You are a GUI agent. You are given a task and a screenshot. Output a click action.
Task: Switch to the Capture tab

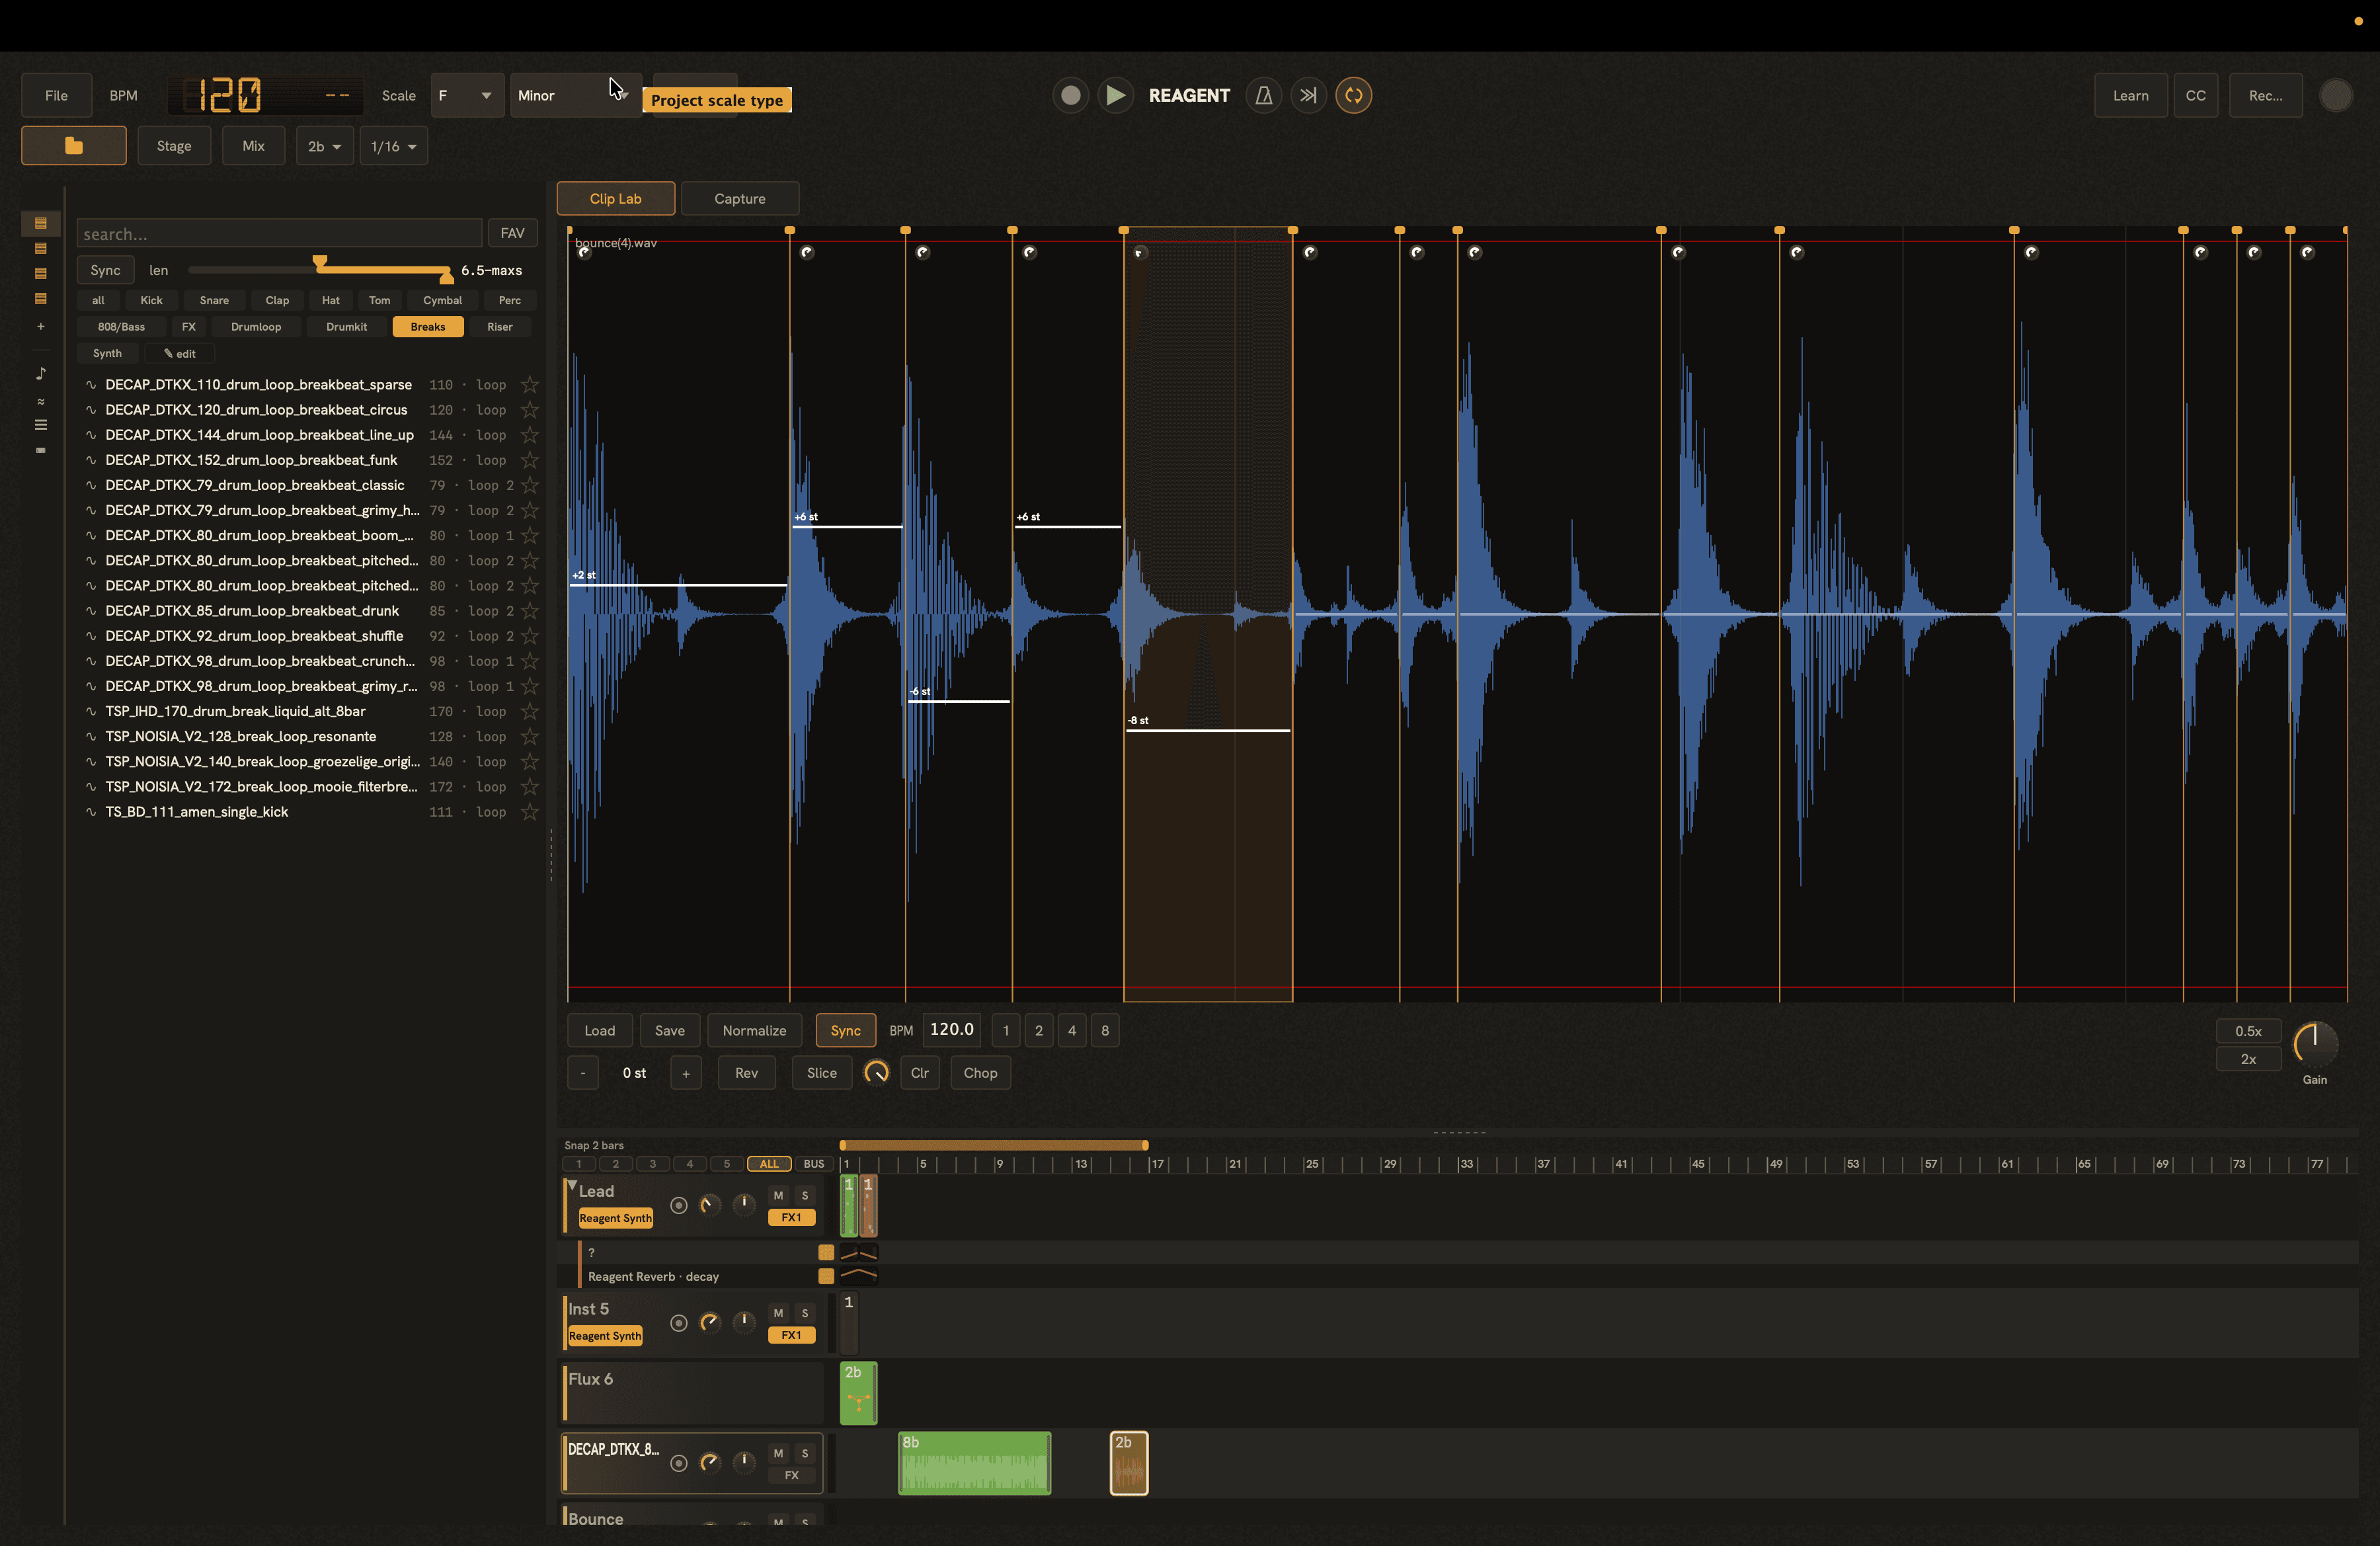coord(740,198)
